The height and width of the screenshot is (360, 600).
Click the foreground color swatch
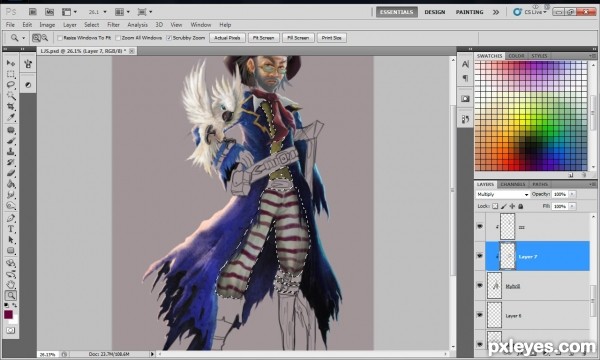tap(8, 314)
